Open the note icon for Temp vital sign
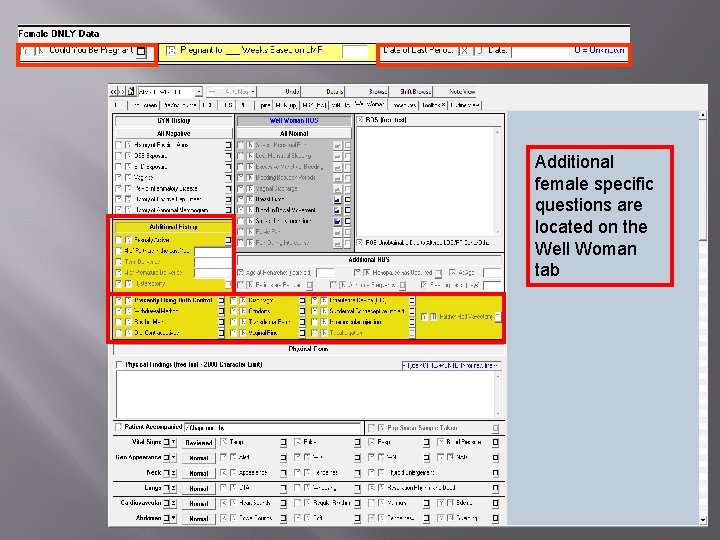The image size is (720, 540). pos(283,443)
